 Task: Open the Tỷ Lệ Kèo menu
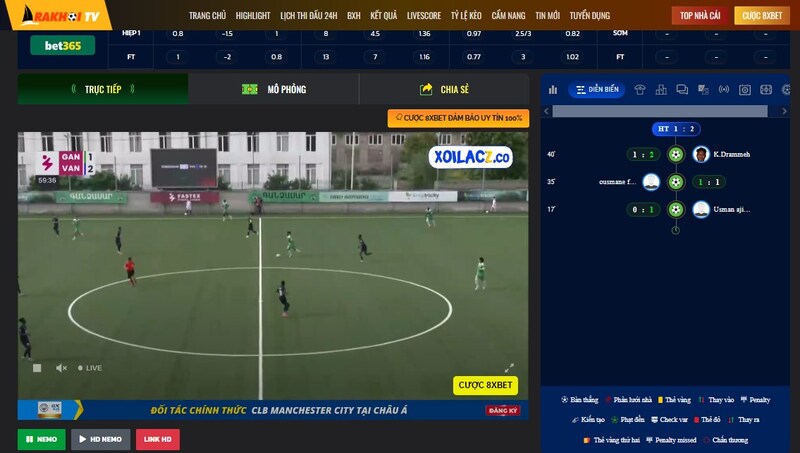(x=466, y=16)
